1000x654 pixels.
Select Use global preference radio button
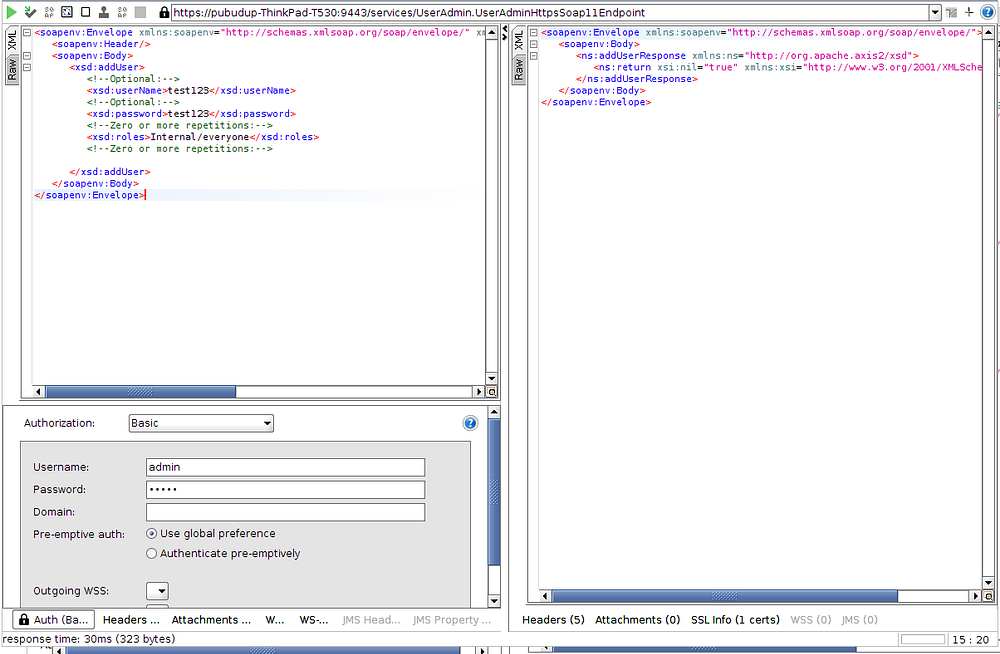(x=151, y=533)
